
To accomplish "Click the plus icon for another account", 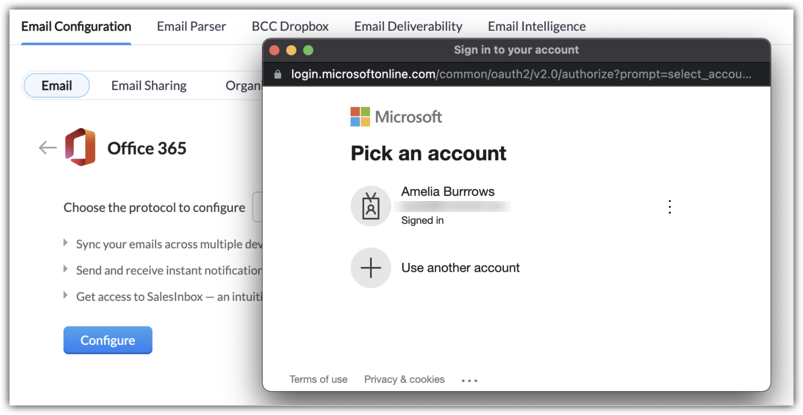I will click(x=370, y=268).
